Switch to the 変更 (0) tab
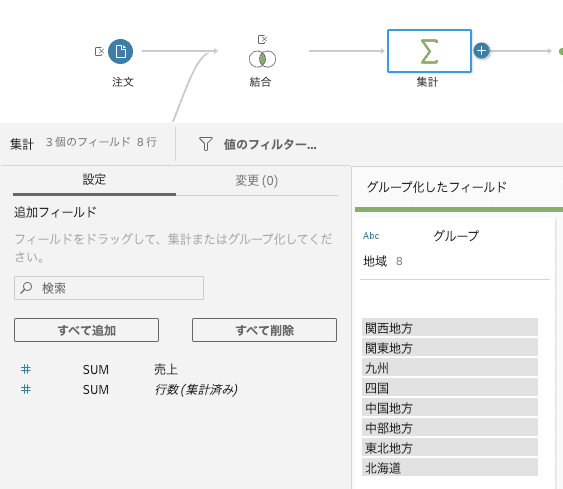This screenshot has width=563, height=489. tap(257, 180)
